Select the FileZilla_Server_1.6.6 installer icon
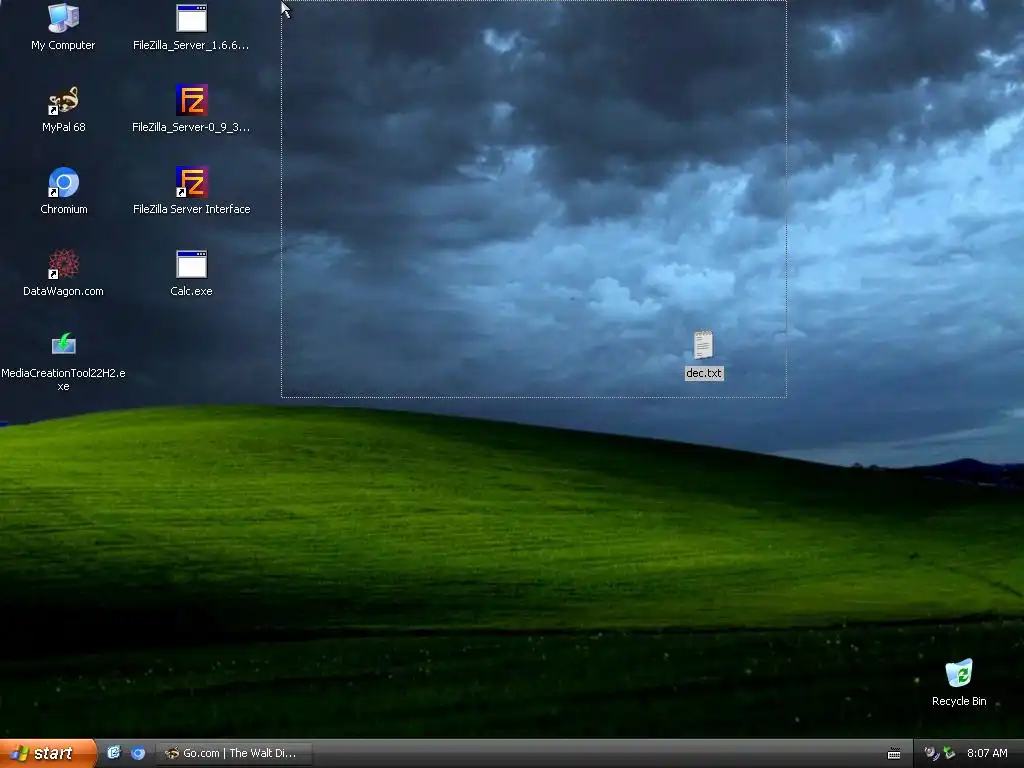1024x768 pixels. point(191,18)
